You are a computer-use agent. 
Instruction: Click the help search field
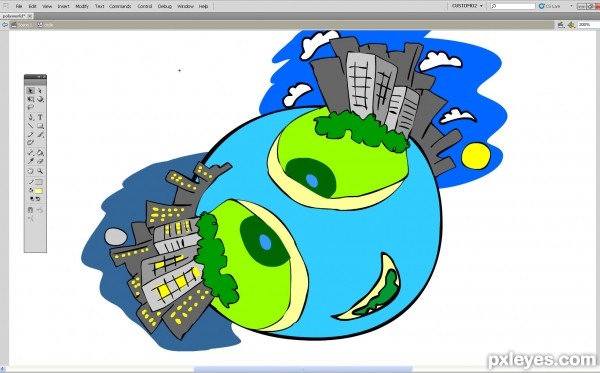[x=513, y=6]
